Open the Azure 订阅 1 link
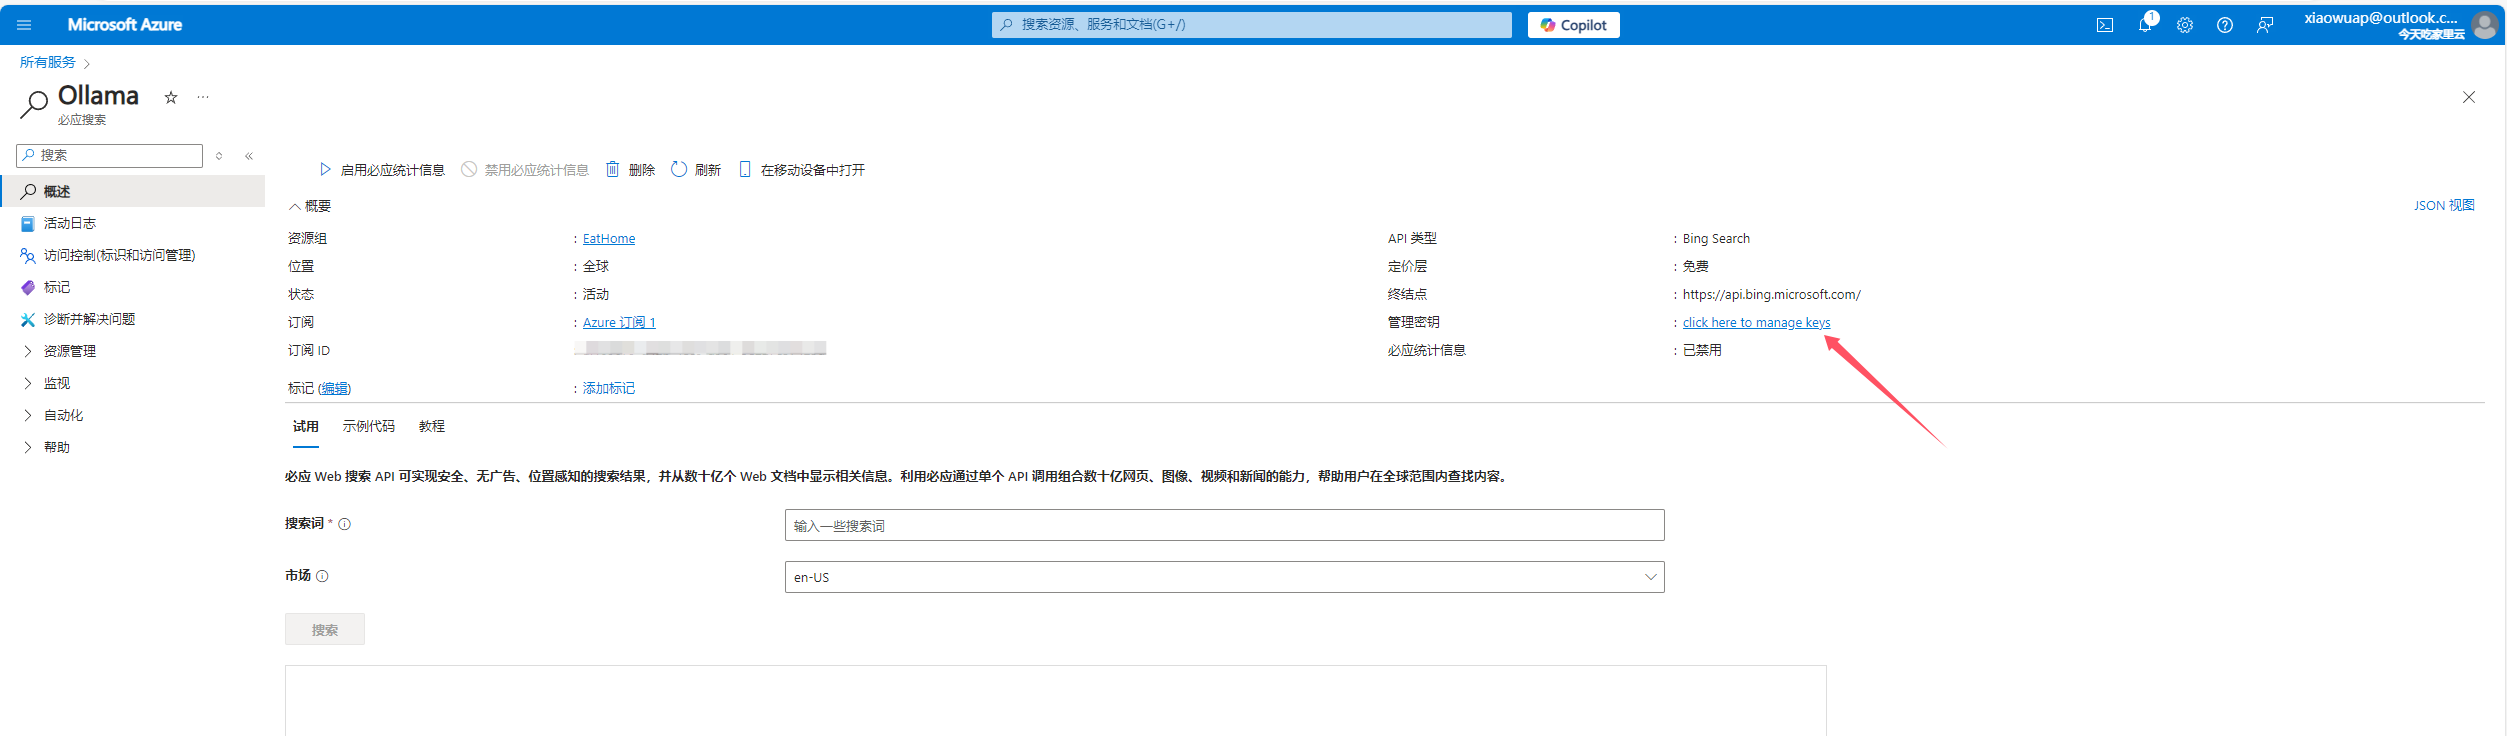The width and height of the screenshot is (2507, 736). click(x=619, y=323)
